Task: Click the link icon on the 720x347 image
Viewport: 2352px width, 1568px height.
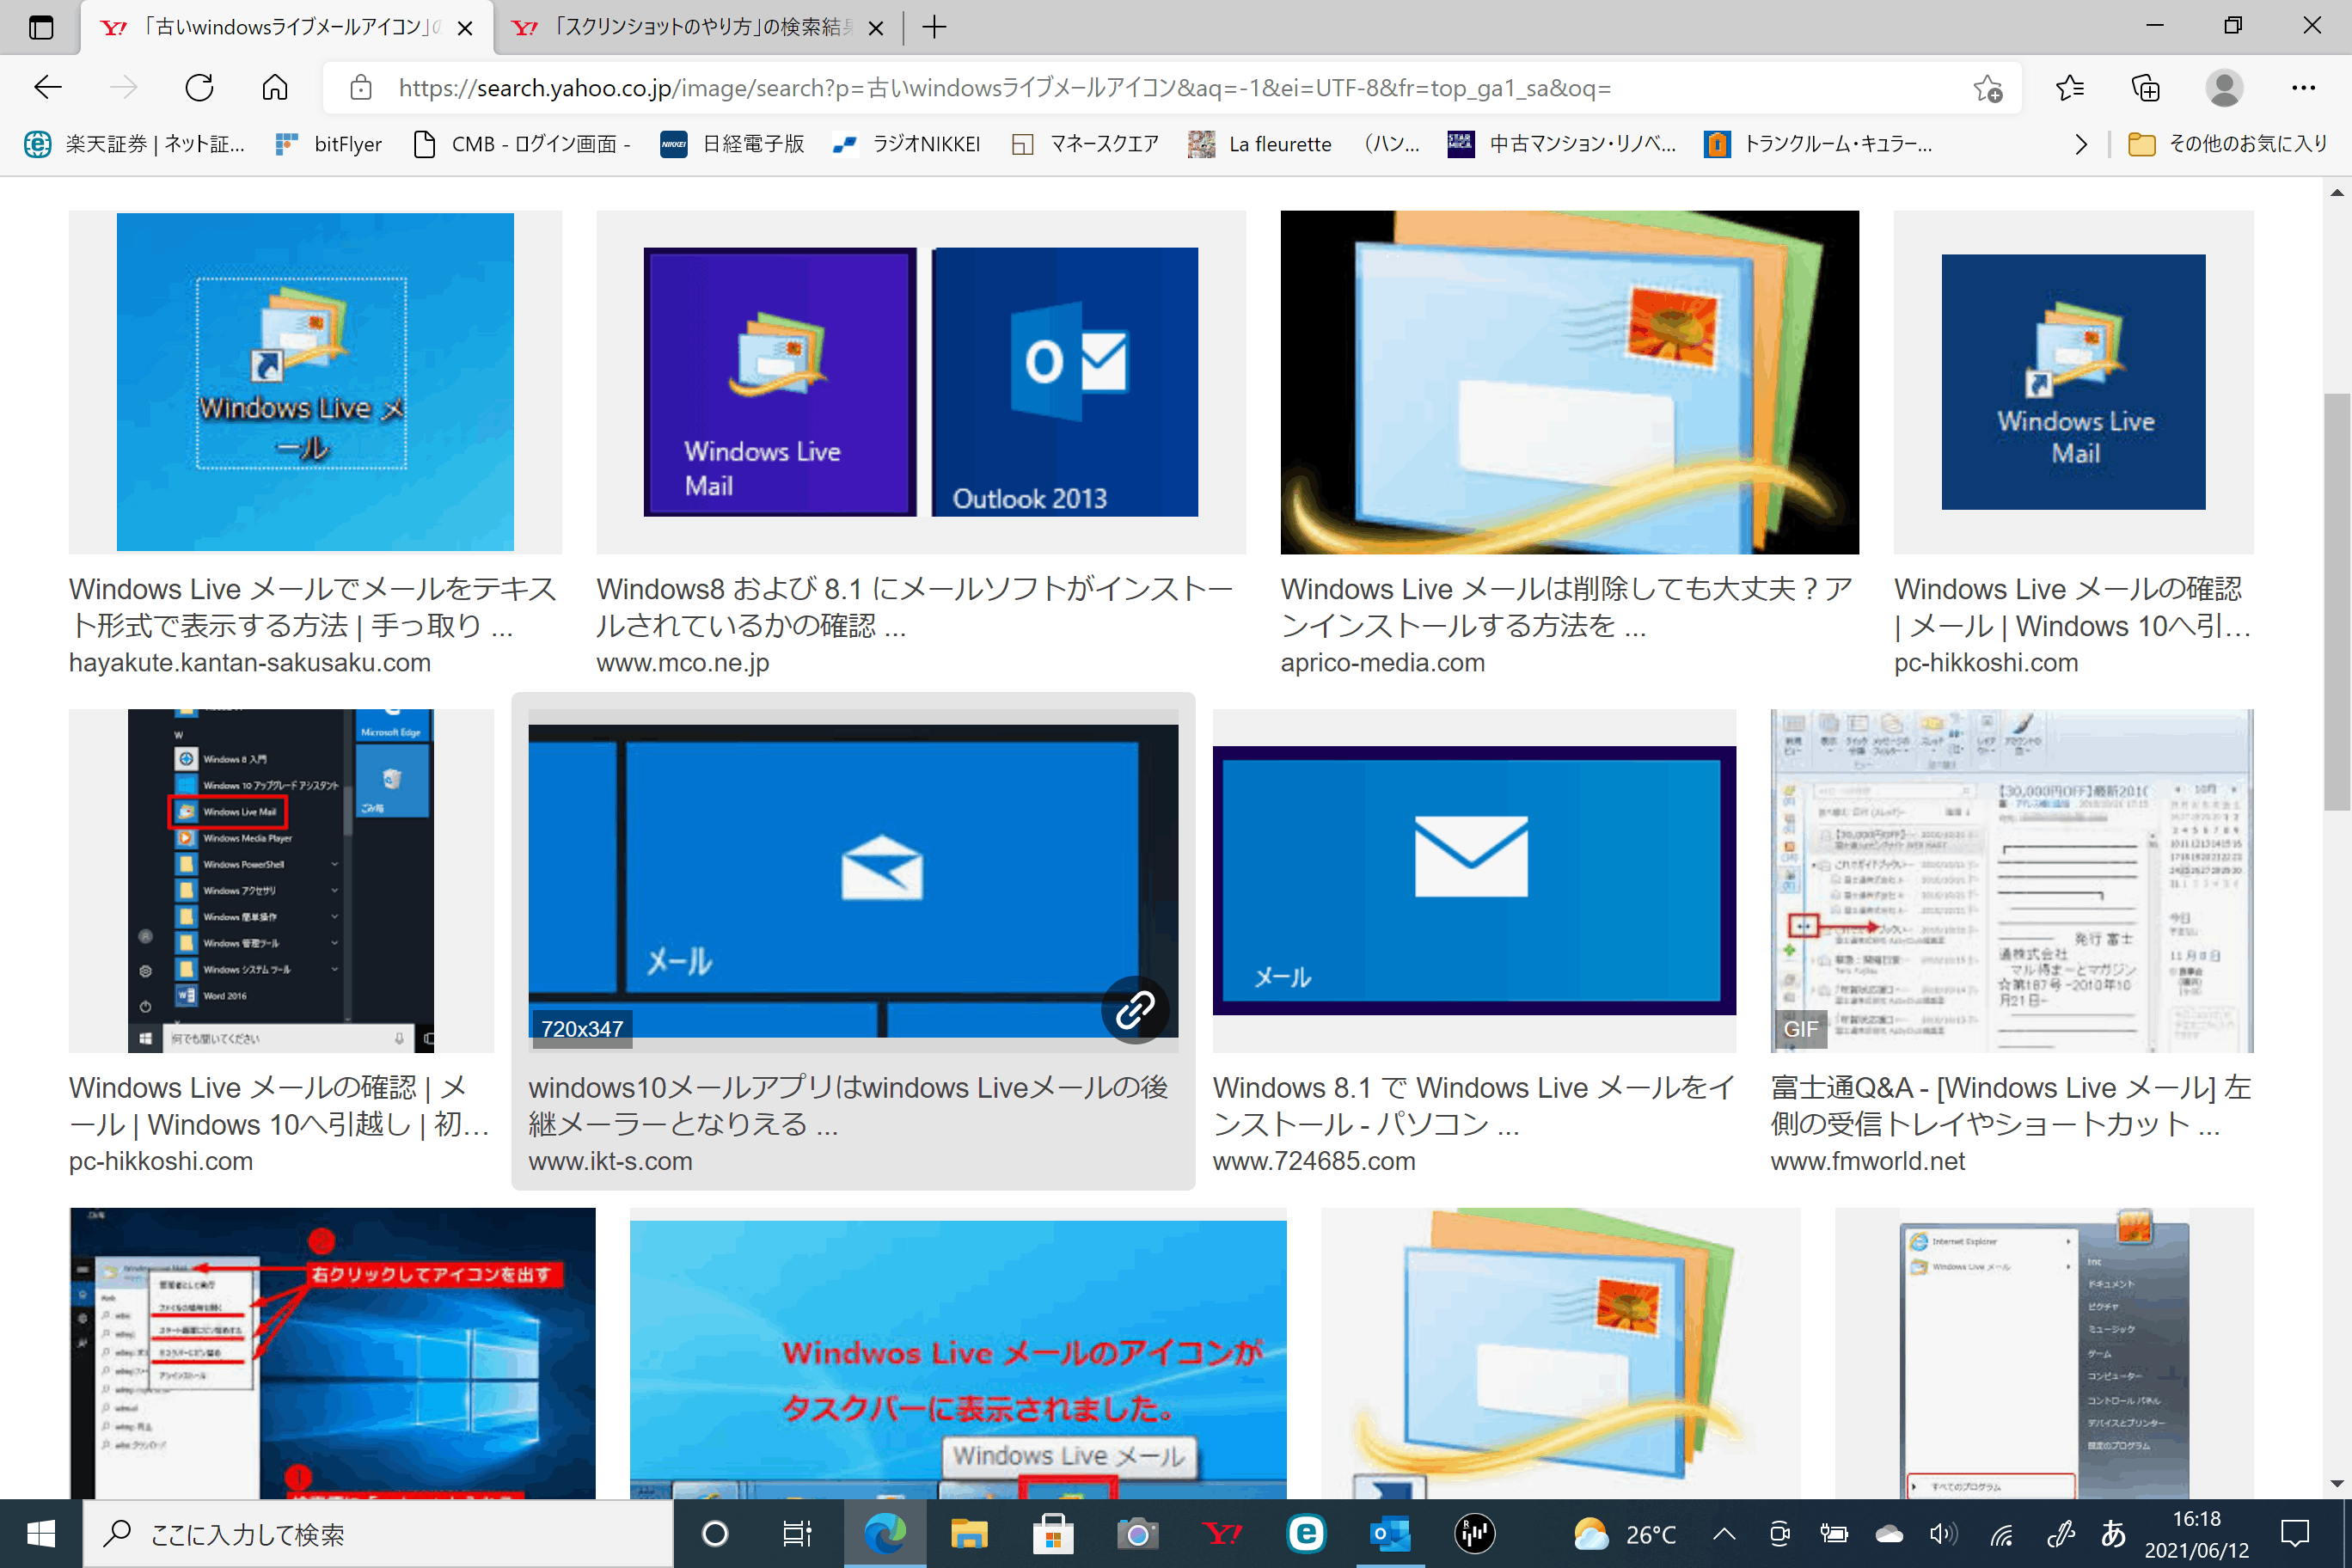Action: click(1135, 1009)
